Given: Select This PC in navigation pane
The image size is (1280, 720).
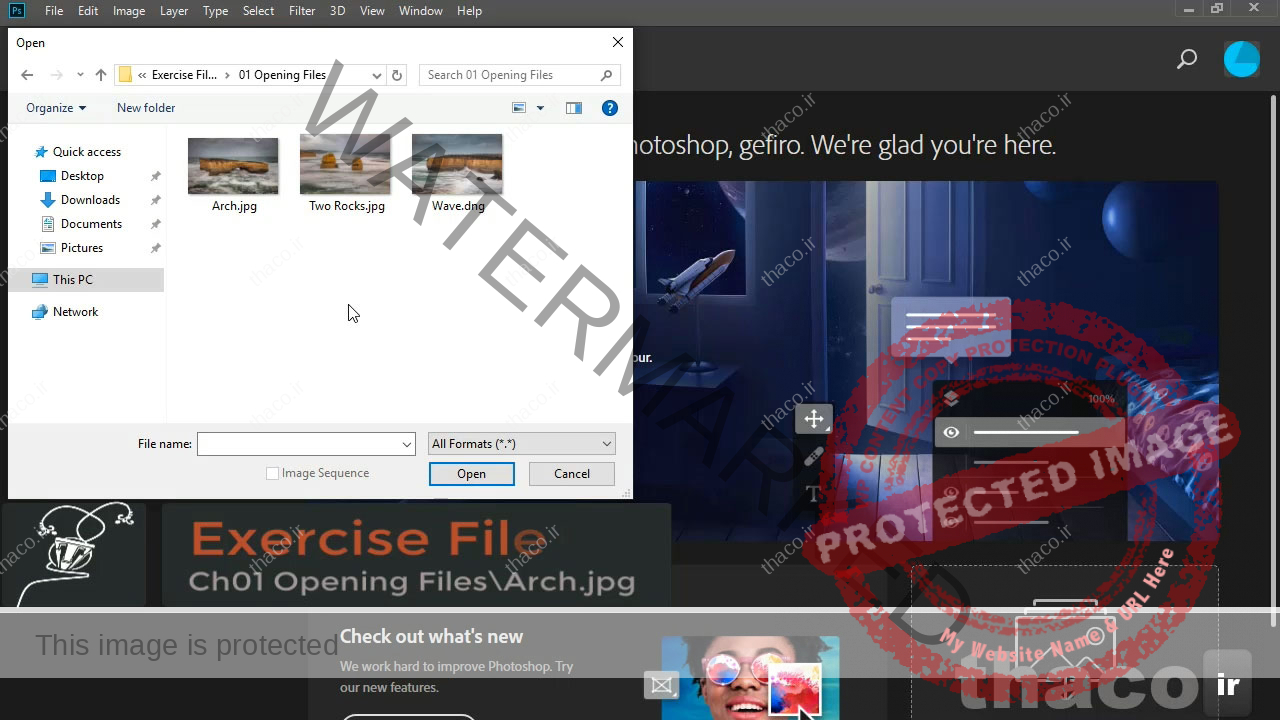Looking at the screenshot, I should [x=86, y=280].
